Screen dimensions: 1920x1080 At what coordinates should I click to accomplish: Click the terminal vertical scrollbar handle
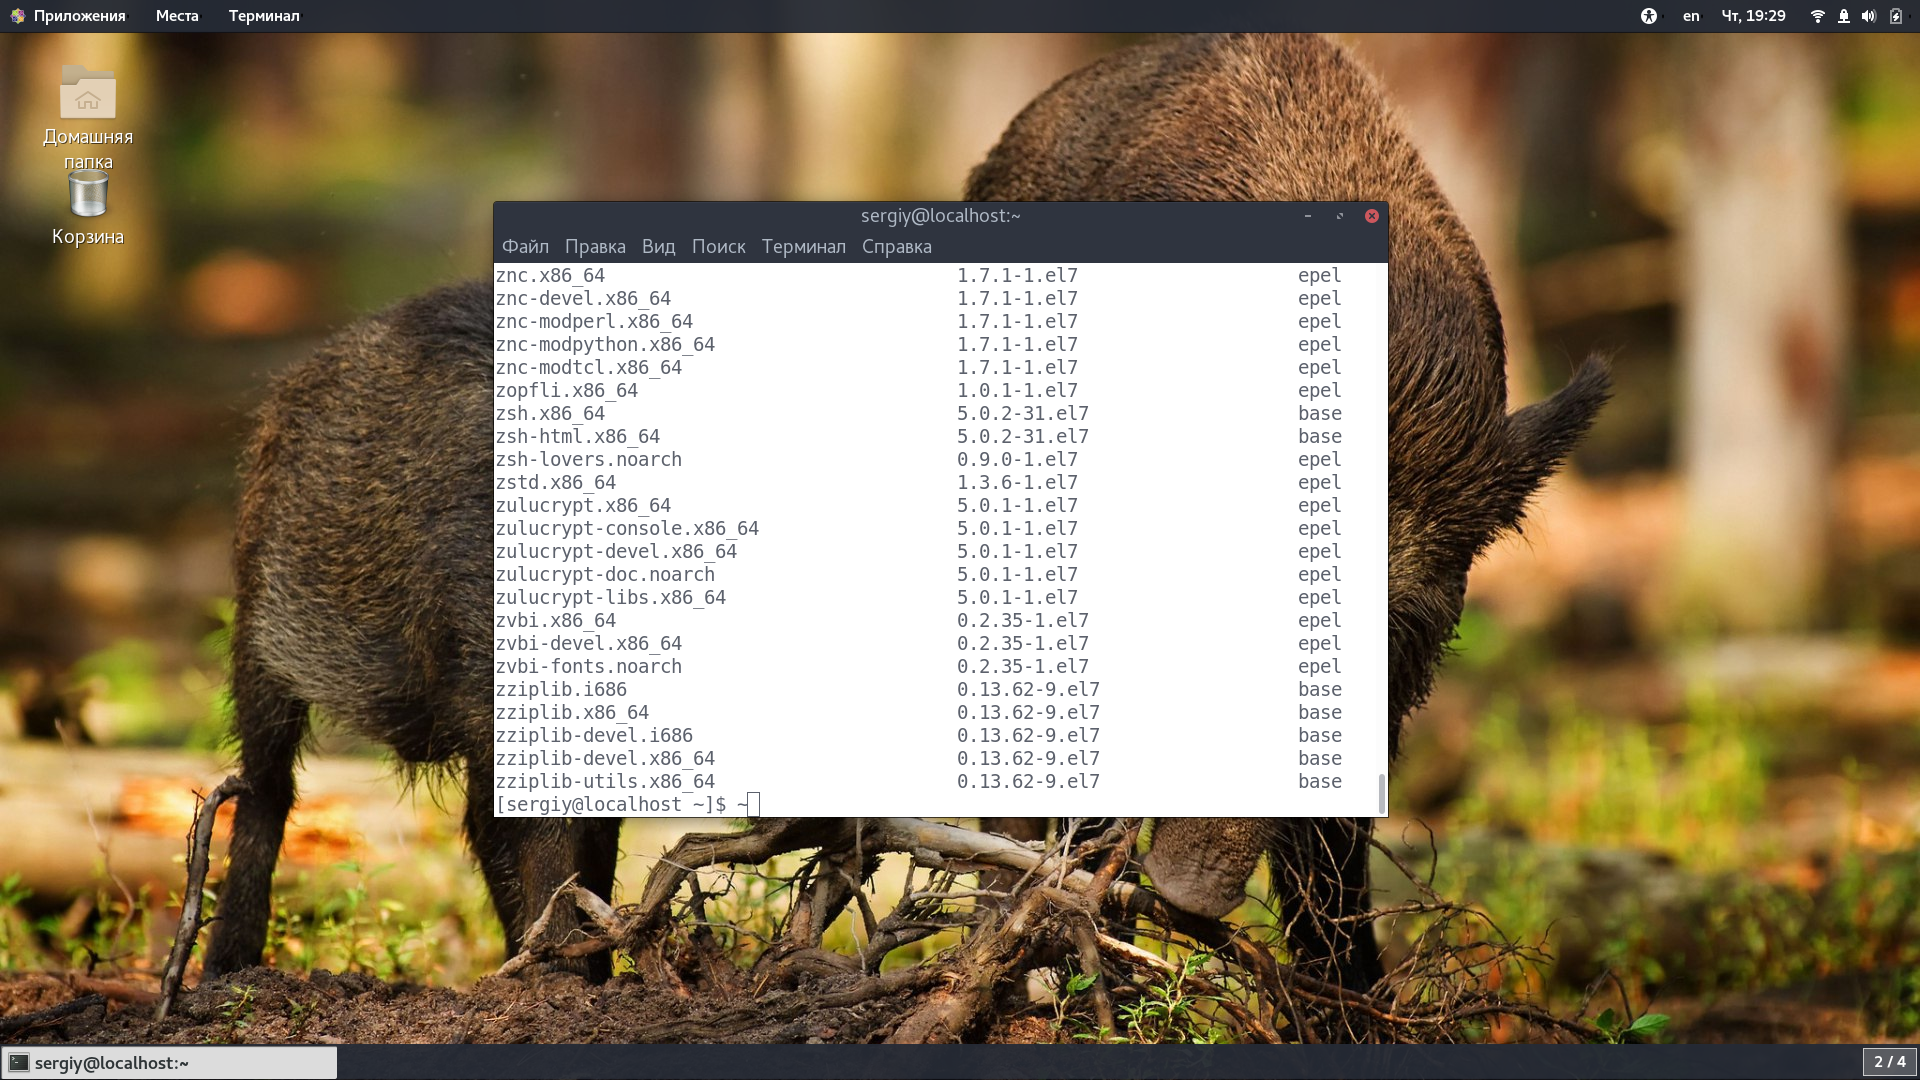click(x=1382, y=793)
